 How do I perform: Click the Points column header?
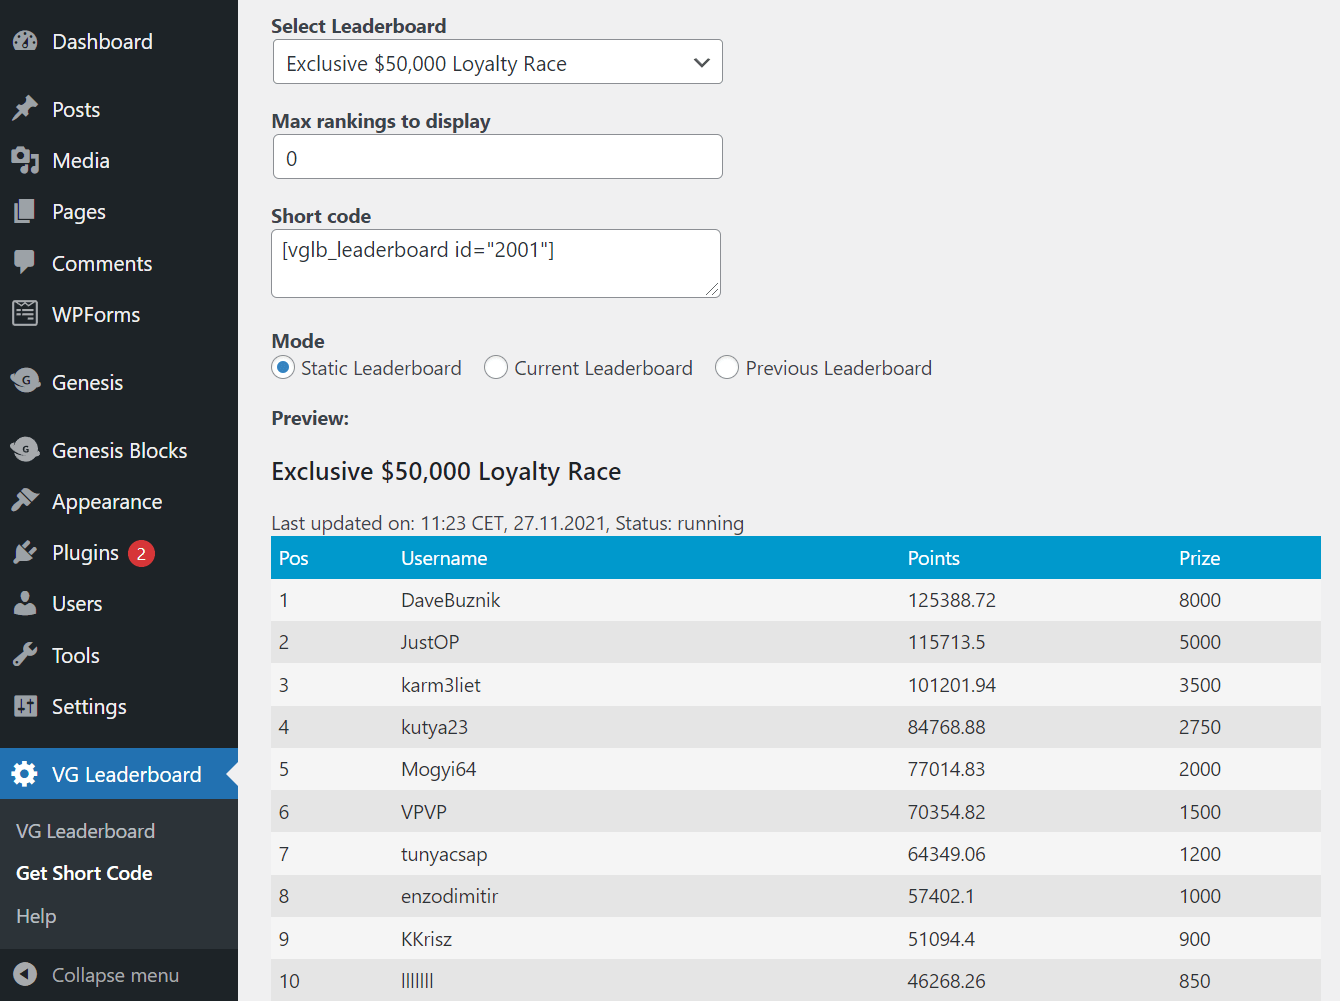tap(933, 558)
